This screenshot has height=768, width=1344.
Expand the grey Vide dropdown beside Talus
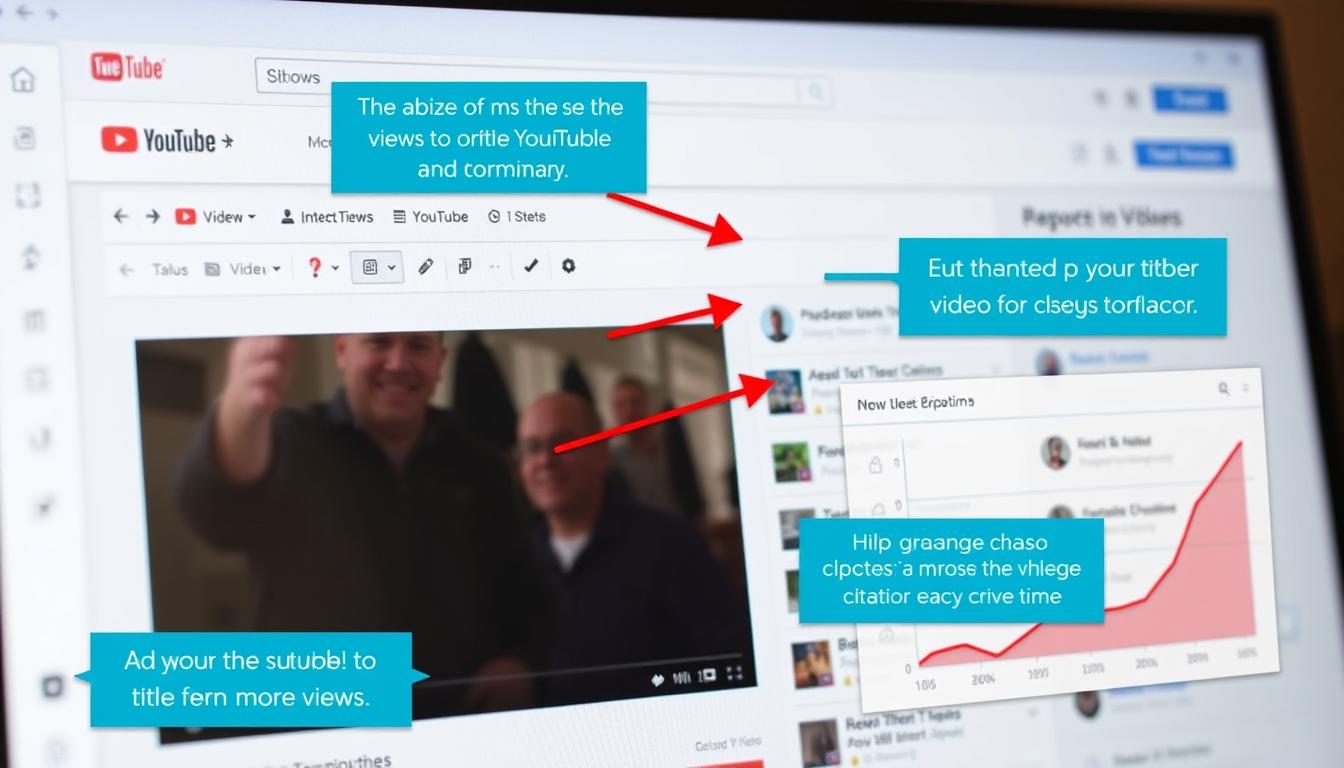pyautogui.click(x=242, y=268)
